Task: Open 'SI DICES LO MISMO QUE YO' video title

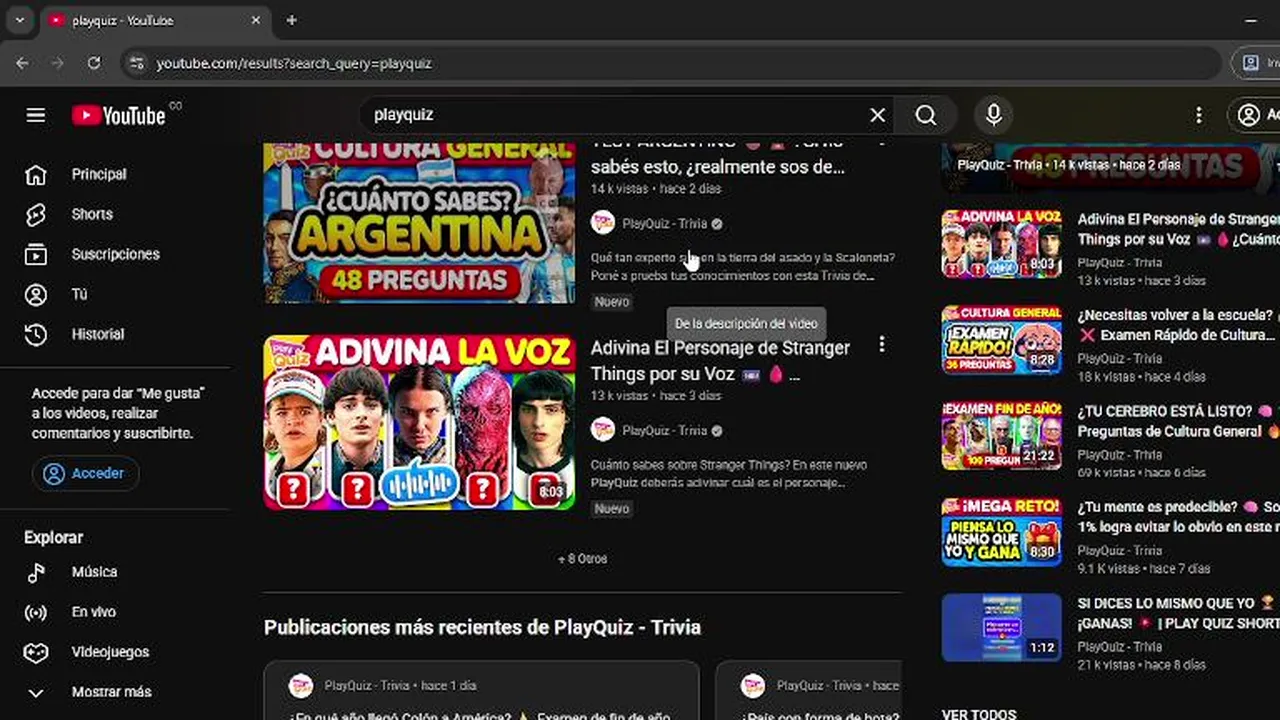Action: (1178, 613)
